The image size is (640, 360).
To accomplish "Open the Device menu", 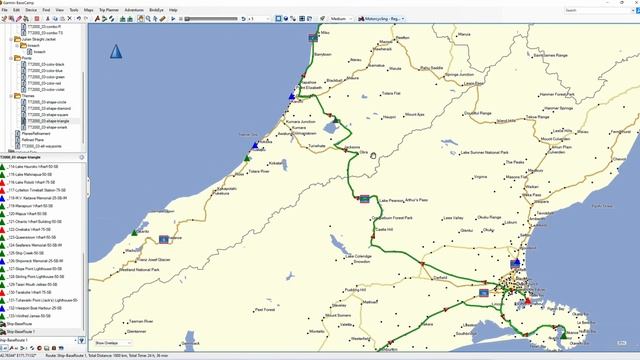I will (x=31, y=10).
